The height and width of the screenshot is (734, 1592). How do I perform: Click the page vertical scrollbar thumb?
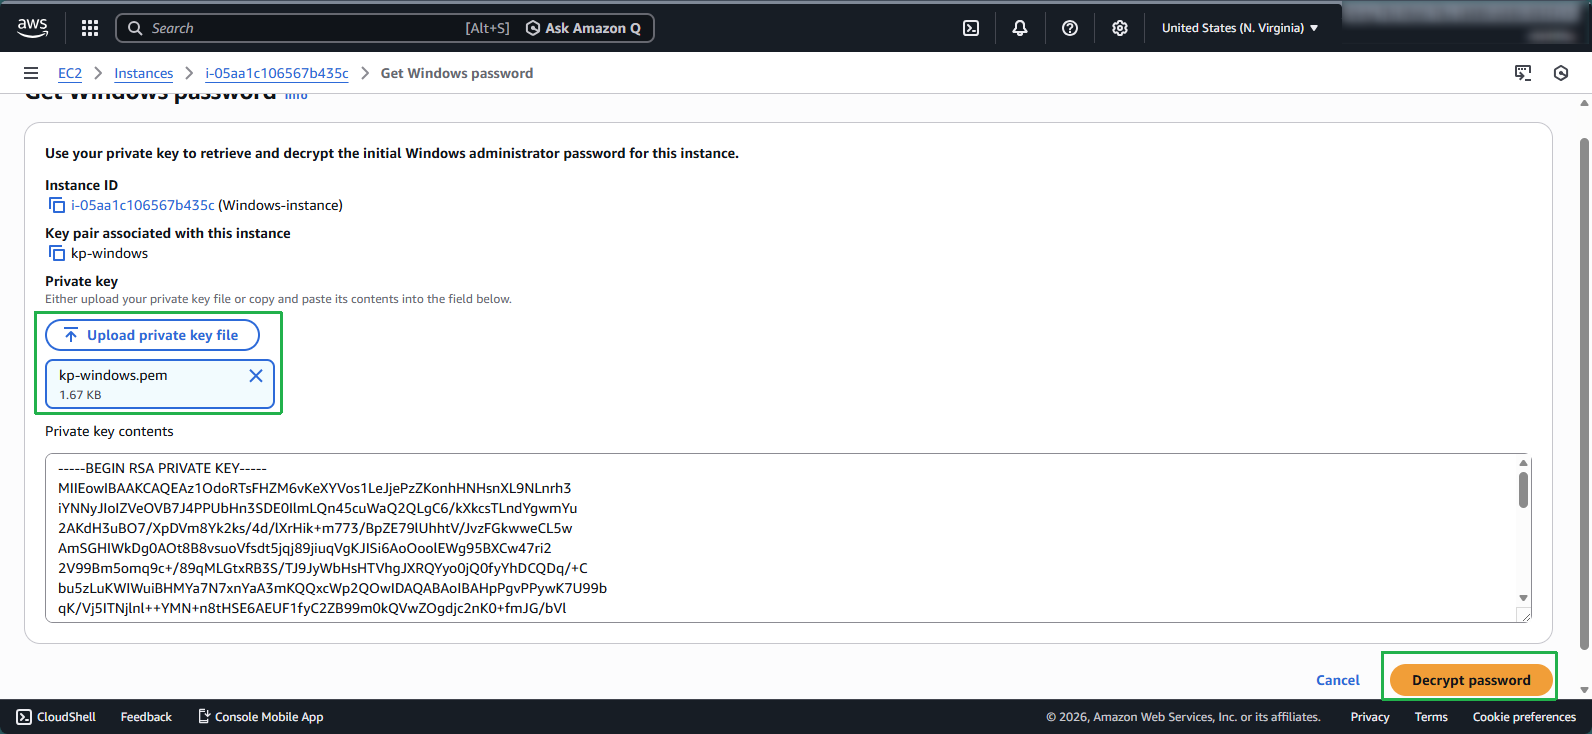click(x=1584, y=393)
